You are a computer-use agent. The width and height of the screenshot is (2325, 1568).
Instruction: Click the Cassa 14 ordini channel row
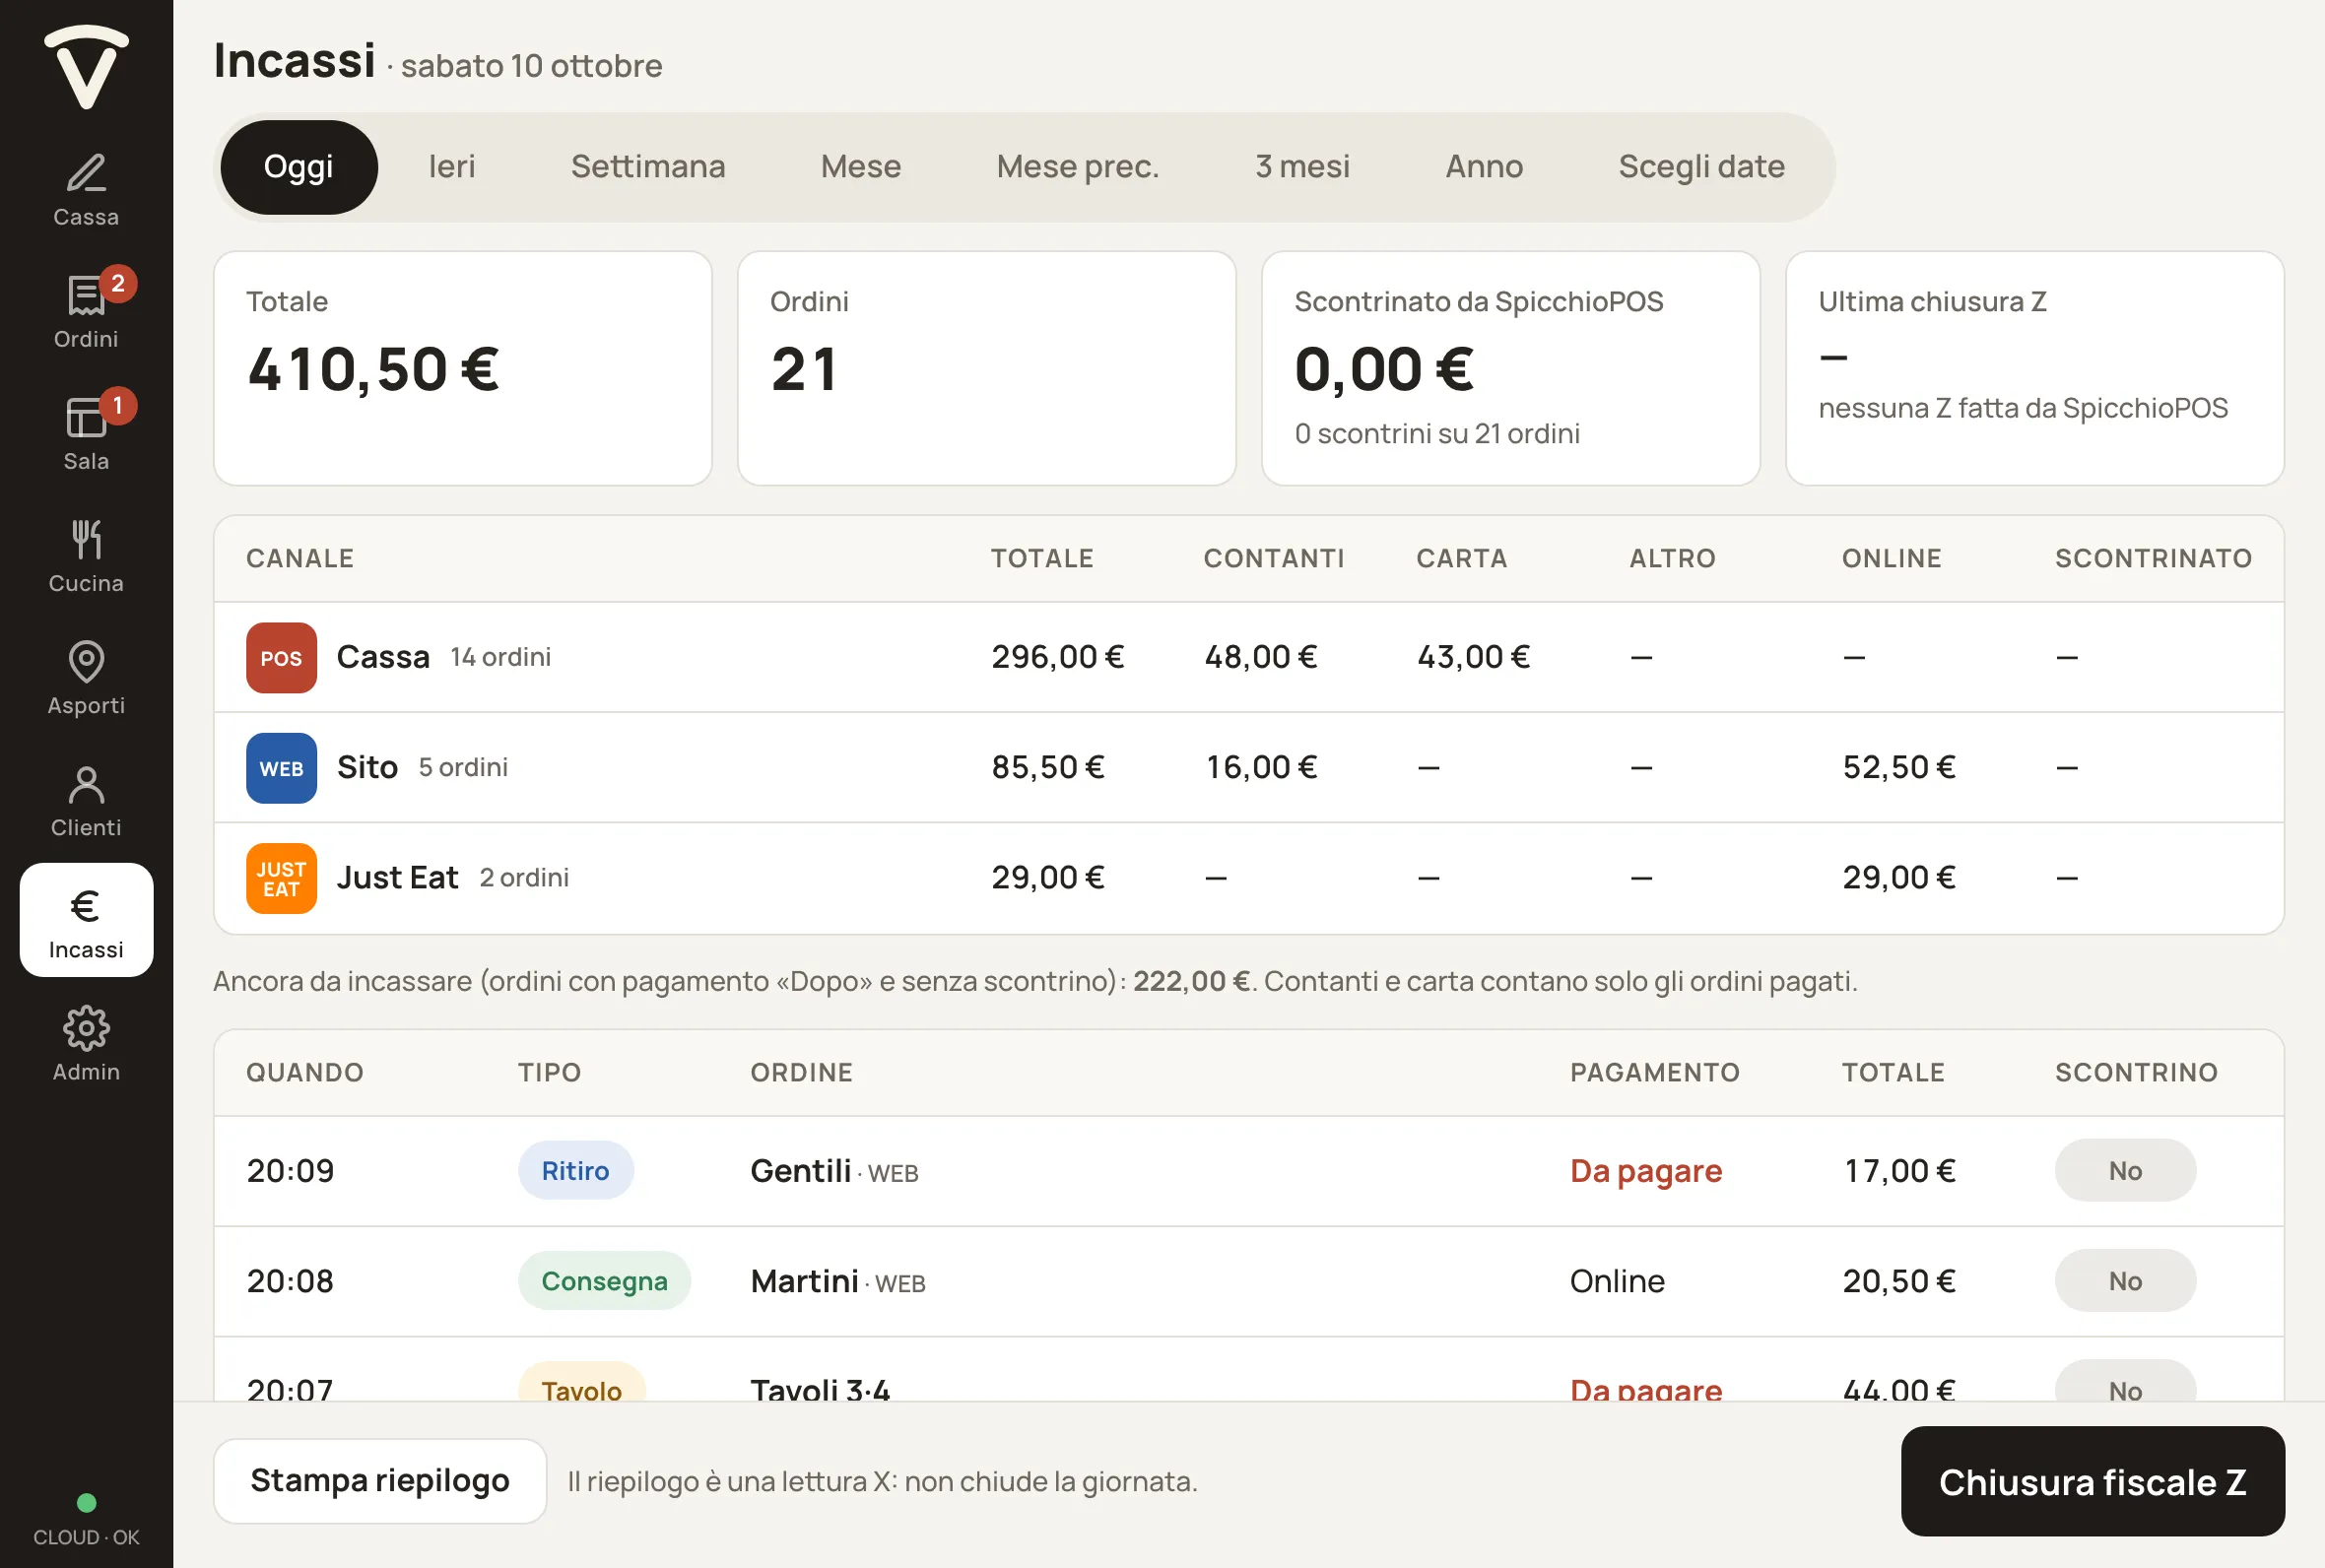tap(1248, 657)
